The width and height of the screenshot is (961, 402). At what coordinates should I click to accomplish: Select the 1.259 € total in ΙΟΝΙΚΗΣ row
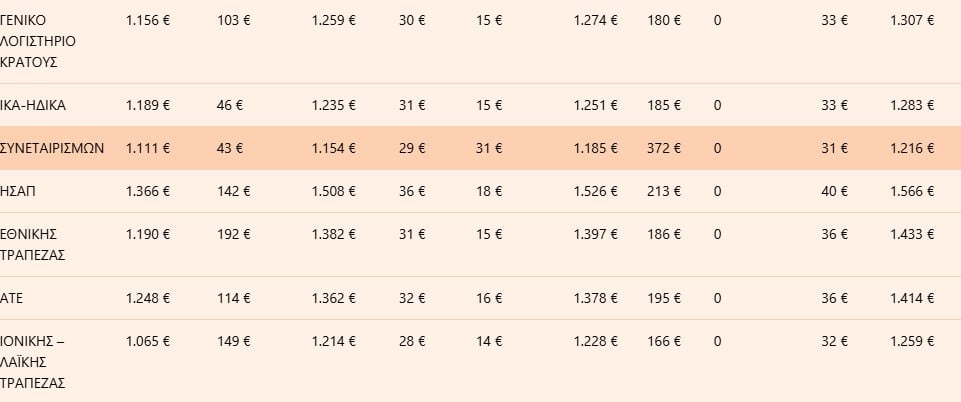coord(912,341)
